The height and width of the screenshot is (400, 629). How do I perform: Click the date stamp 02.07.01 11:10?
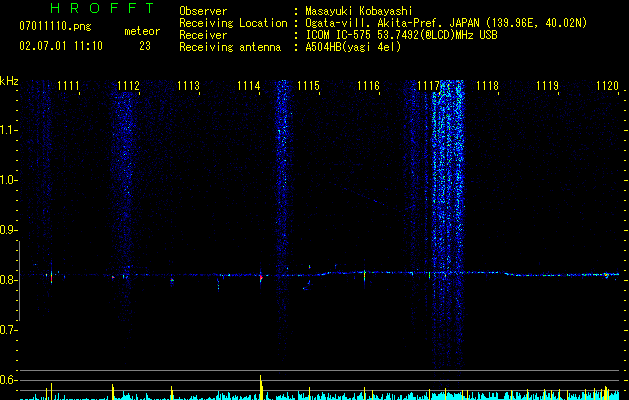tap(61, 46)
